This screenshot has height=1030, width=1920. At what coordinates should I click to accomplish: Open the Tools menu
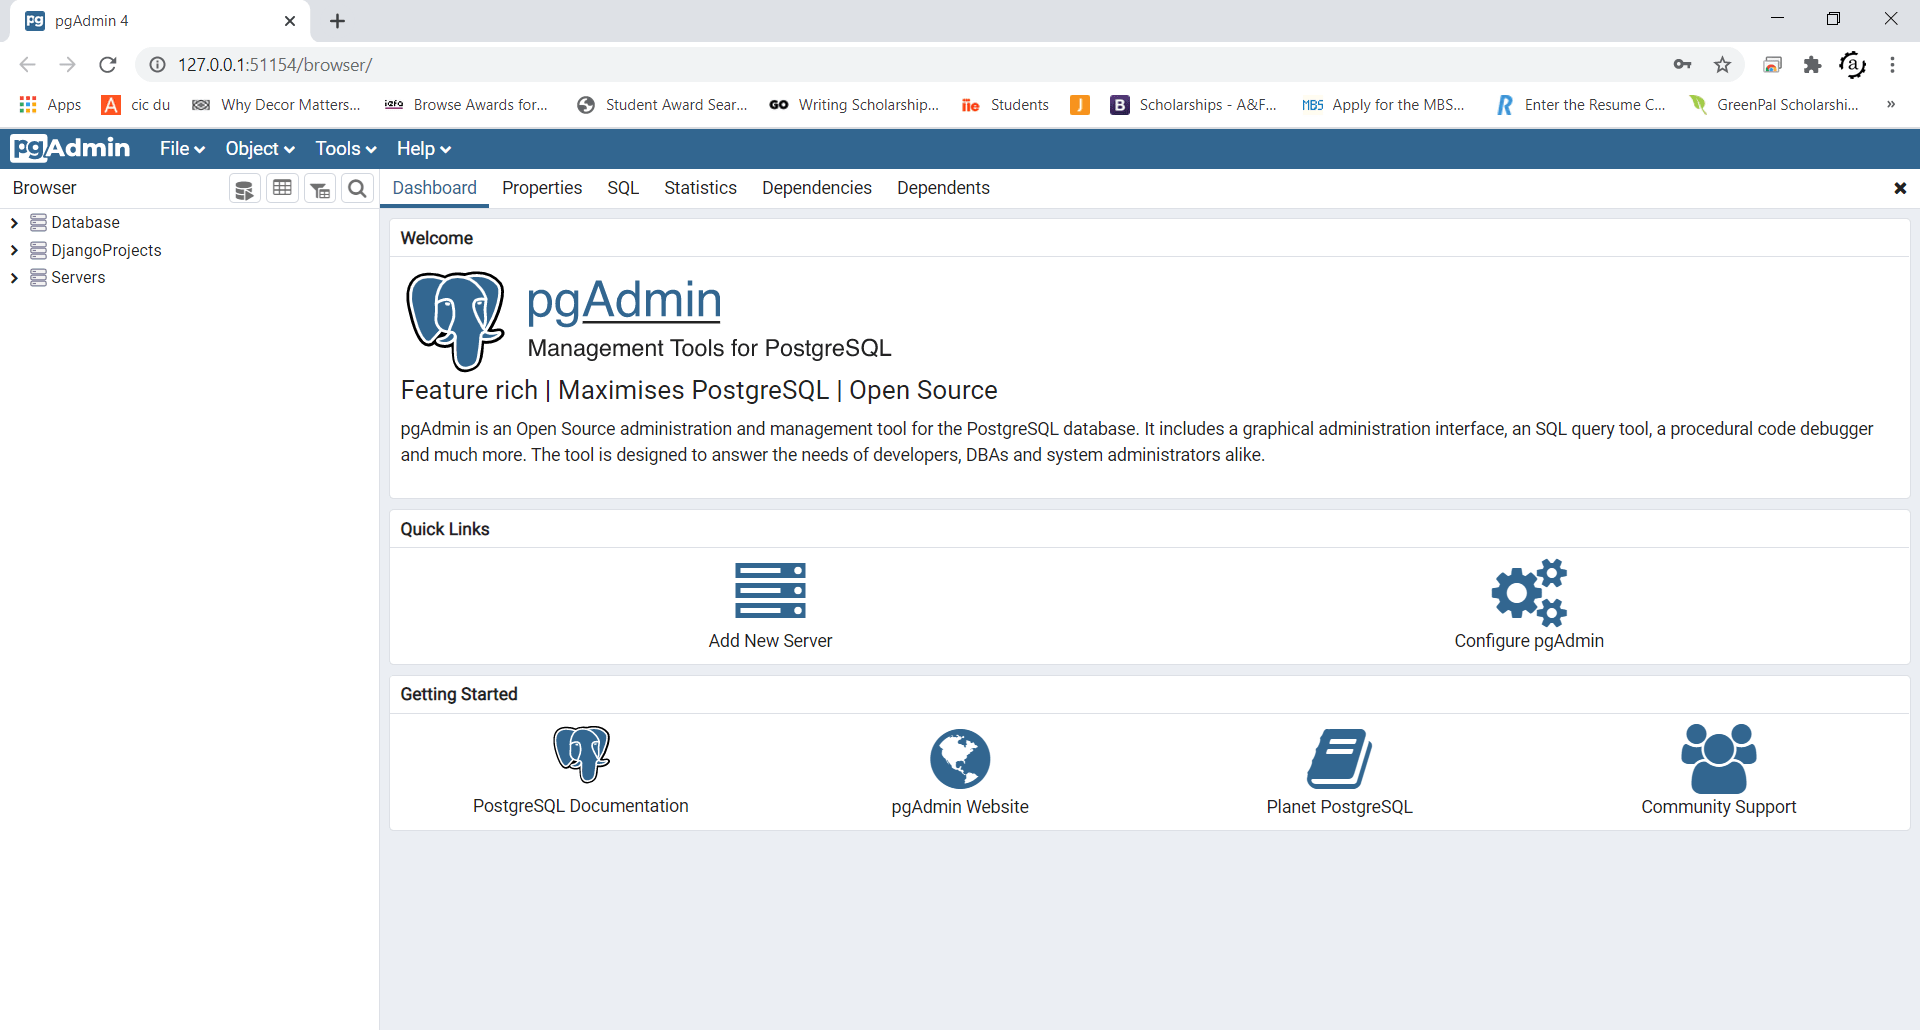[x=345, y=149]
